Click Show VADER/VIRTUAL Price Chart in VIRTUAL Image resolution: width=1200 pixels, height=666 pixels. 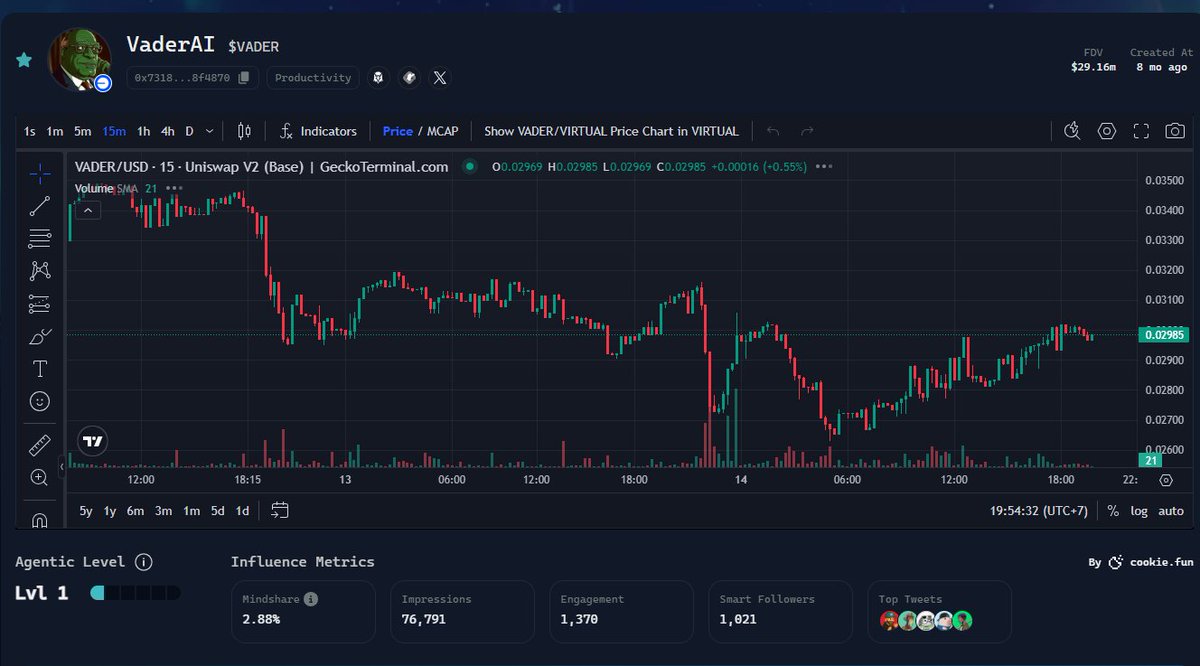click(611, 131)
